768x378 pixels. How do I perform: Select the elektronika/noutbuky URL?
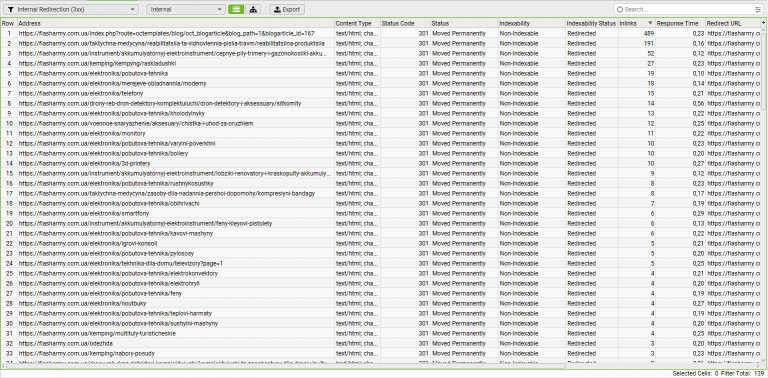click(x=82, y=303)
